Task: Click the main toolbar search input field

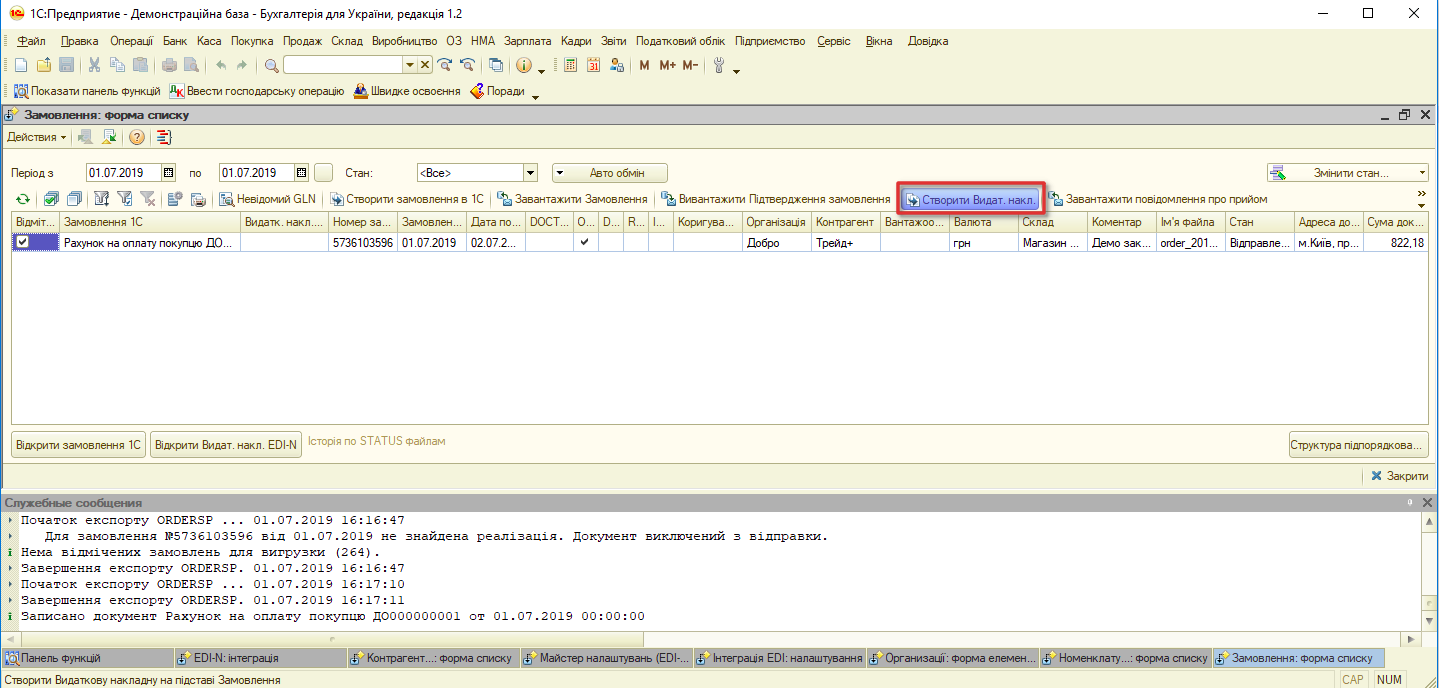Action: [x=342, y=65]
